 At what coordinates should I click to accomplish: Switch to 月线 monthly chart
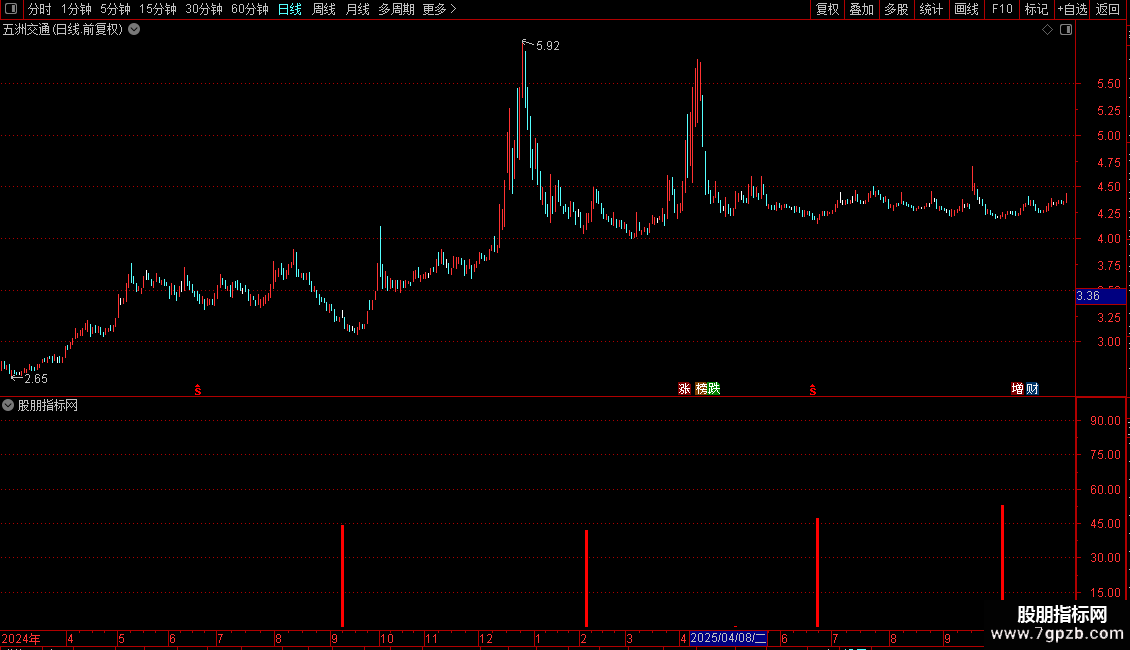point(357,9)
